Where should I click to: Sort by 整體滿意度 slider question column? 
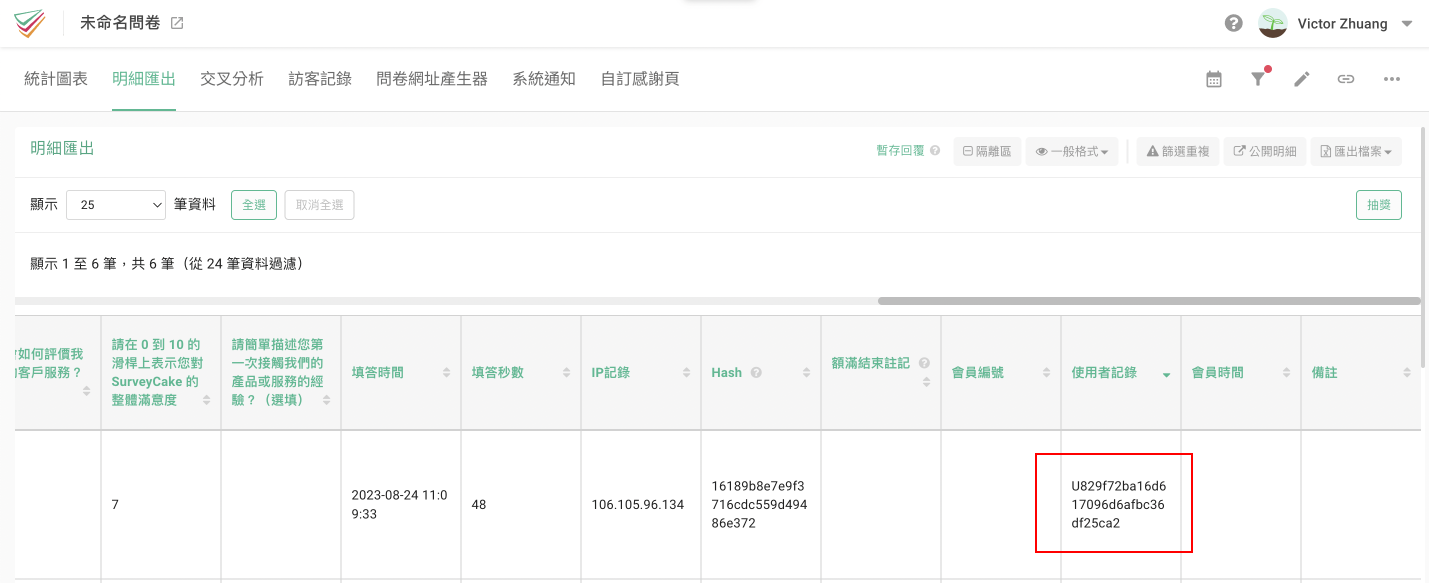(x=160, y=372)
